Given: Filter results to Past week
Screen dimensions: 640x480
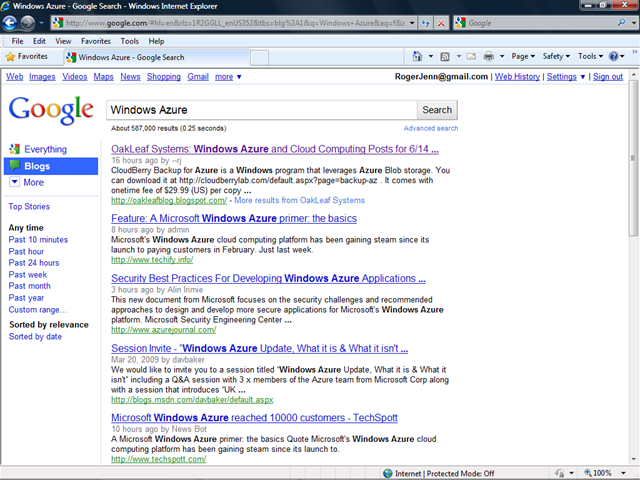Looking at the screenshot, I should [x=28, y=275].
